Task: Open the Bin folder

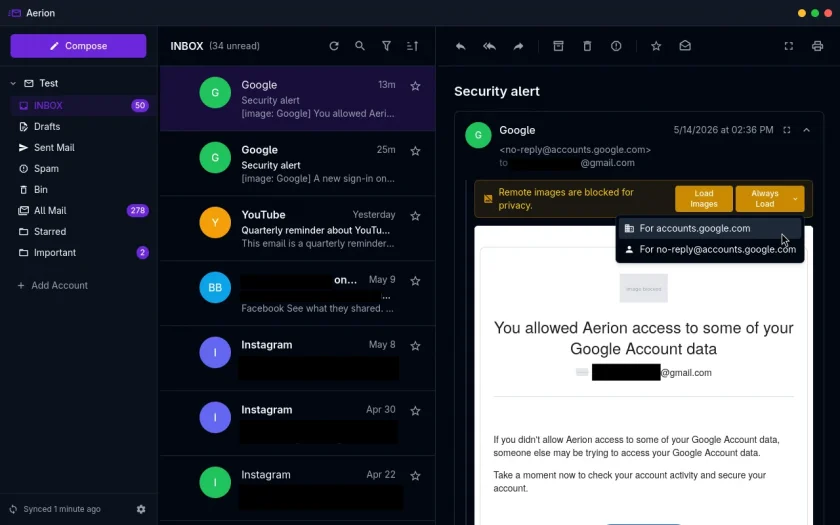Action: pyautogui.click(x=83, y=189)
